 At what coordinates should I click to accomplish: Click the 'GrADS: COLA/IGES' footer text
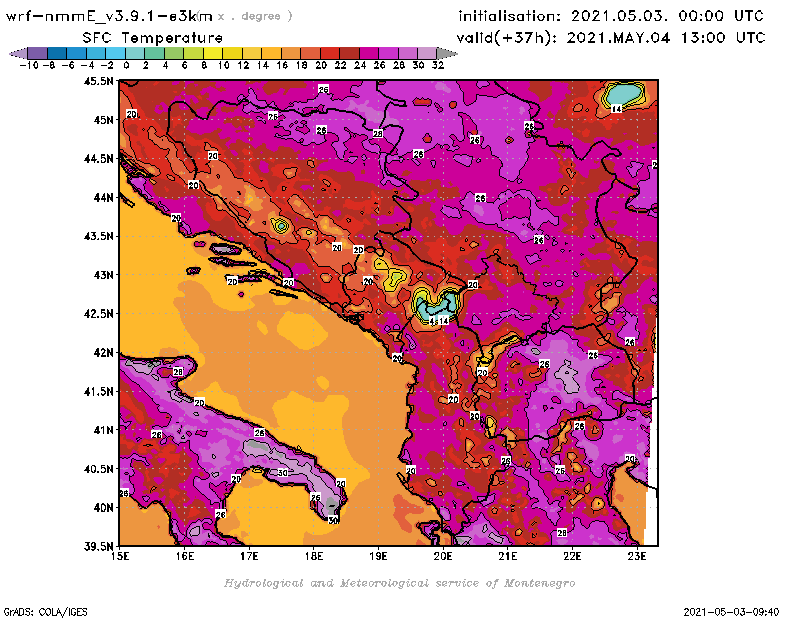pyautogui.click(x=45, y=612)
